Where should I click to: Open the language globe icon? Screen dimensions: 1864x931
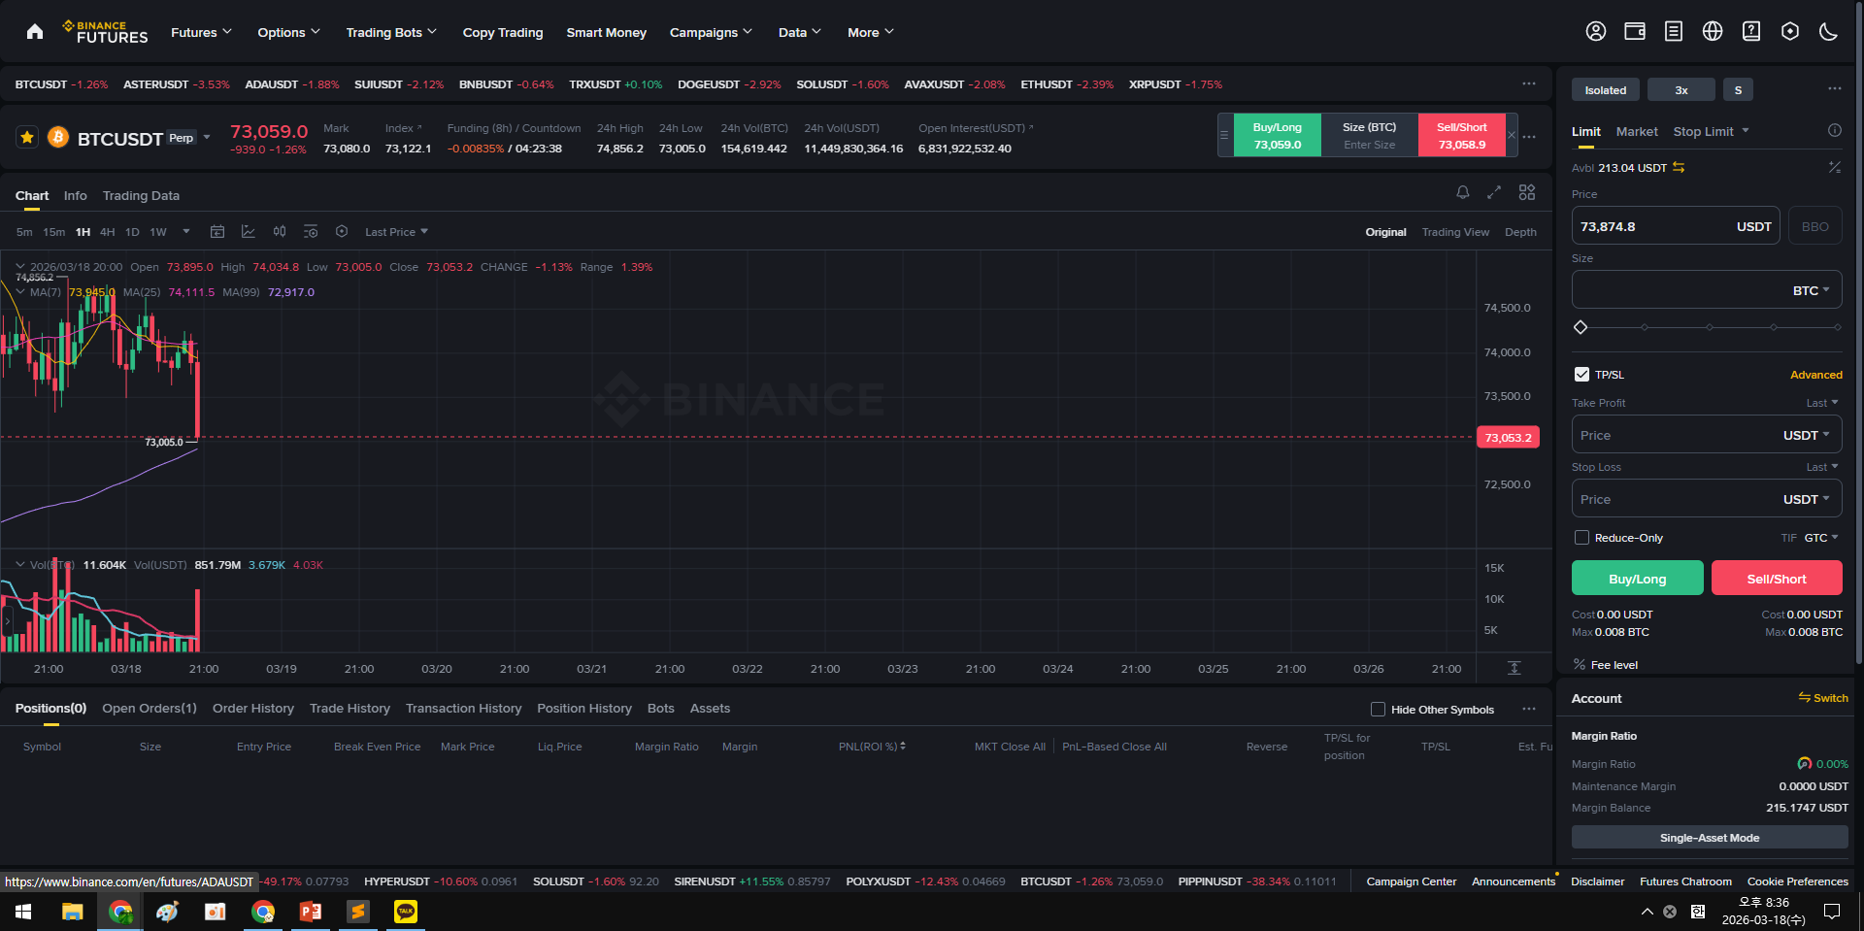click(1713, 32)
